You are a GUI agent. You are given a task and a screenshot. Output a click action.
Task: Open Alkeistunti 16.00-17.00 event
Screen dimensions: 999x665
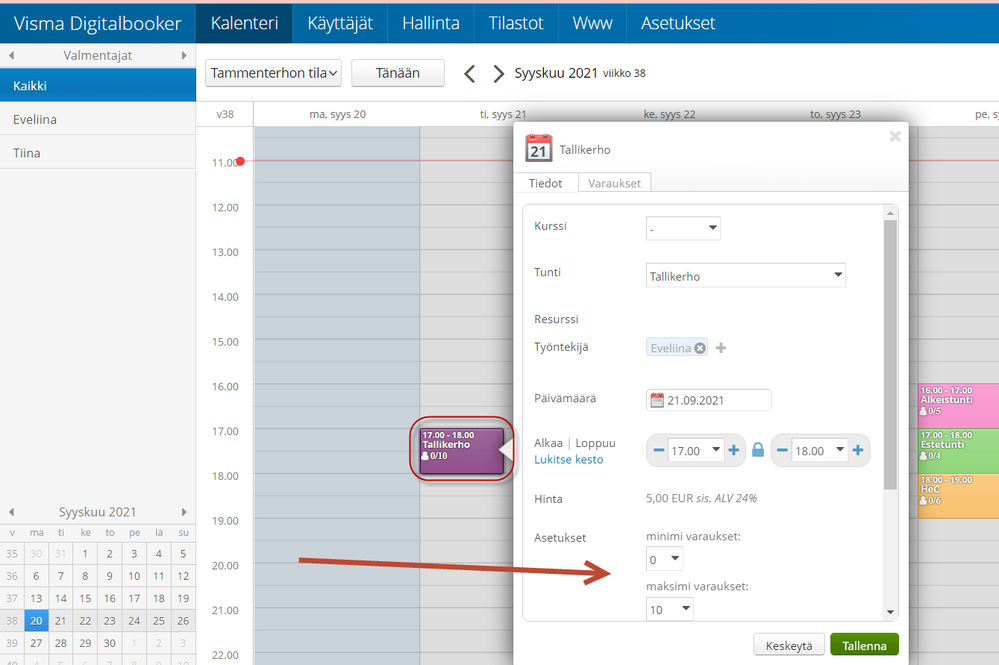pos(958,405)
